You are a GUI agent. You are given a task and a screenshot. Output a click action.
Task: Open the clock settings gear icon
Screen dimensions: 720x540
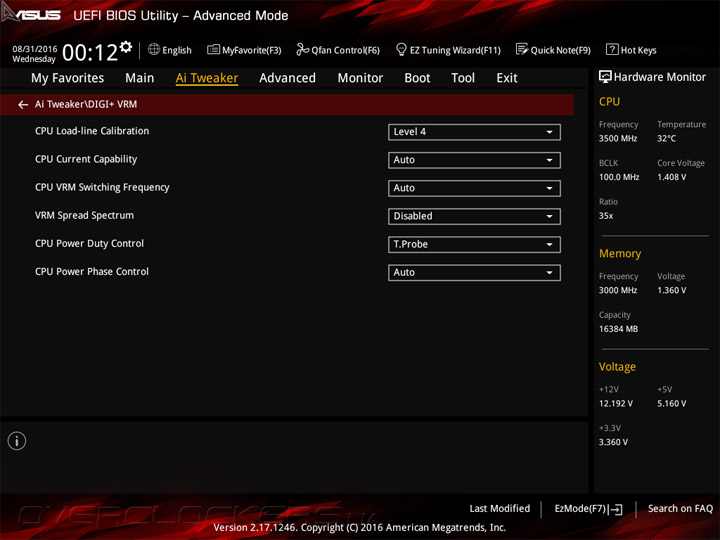point(126,47)
